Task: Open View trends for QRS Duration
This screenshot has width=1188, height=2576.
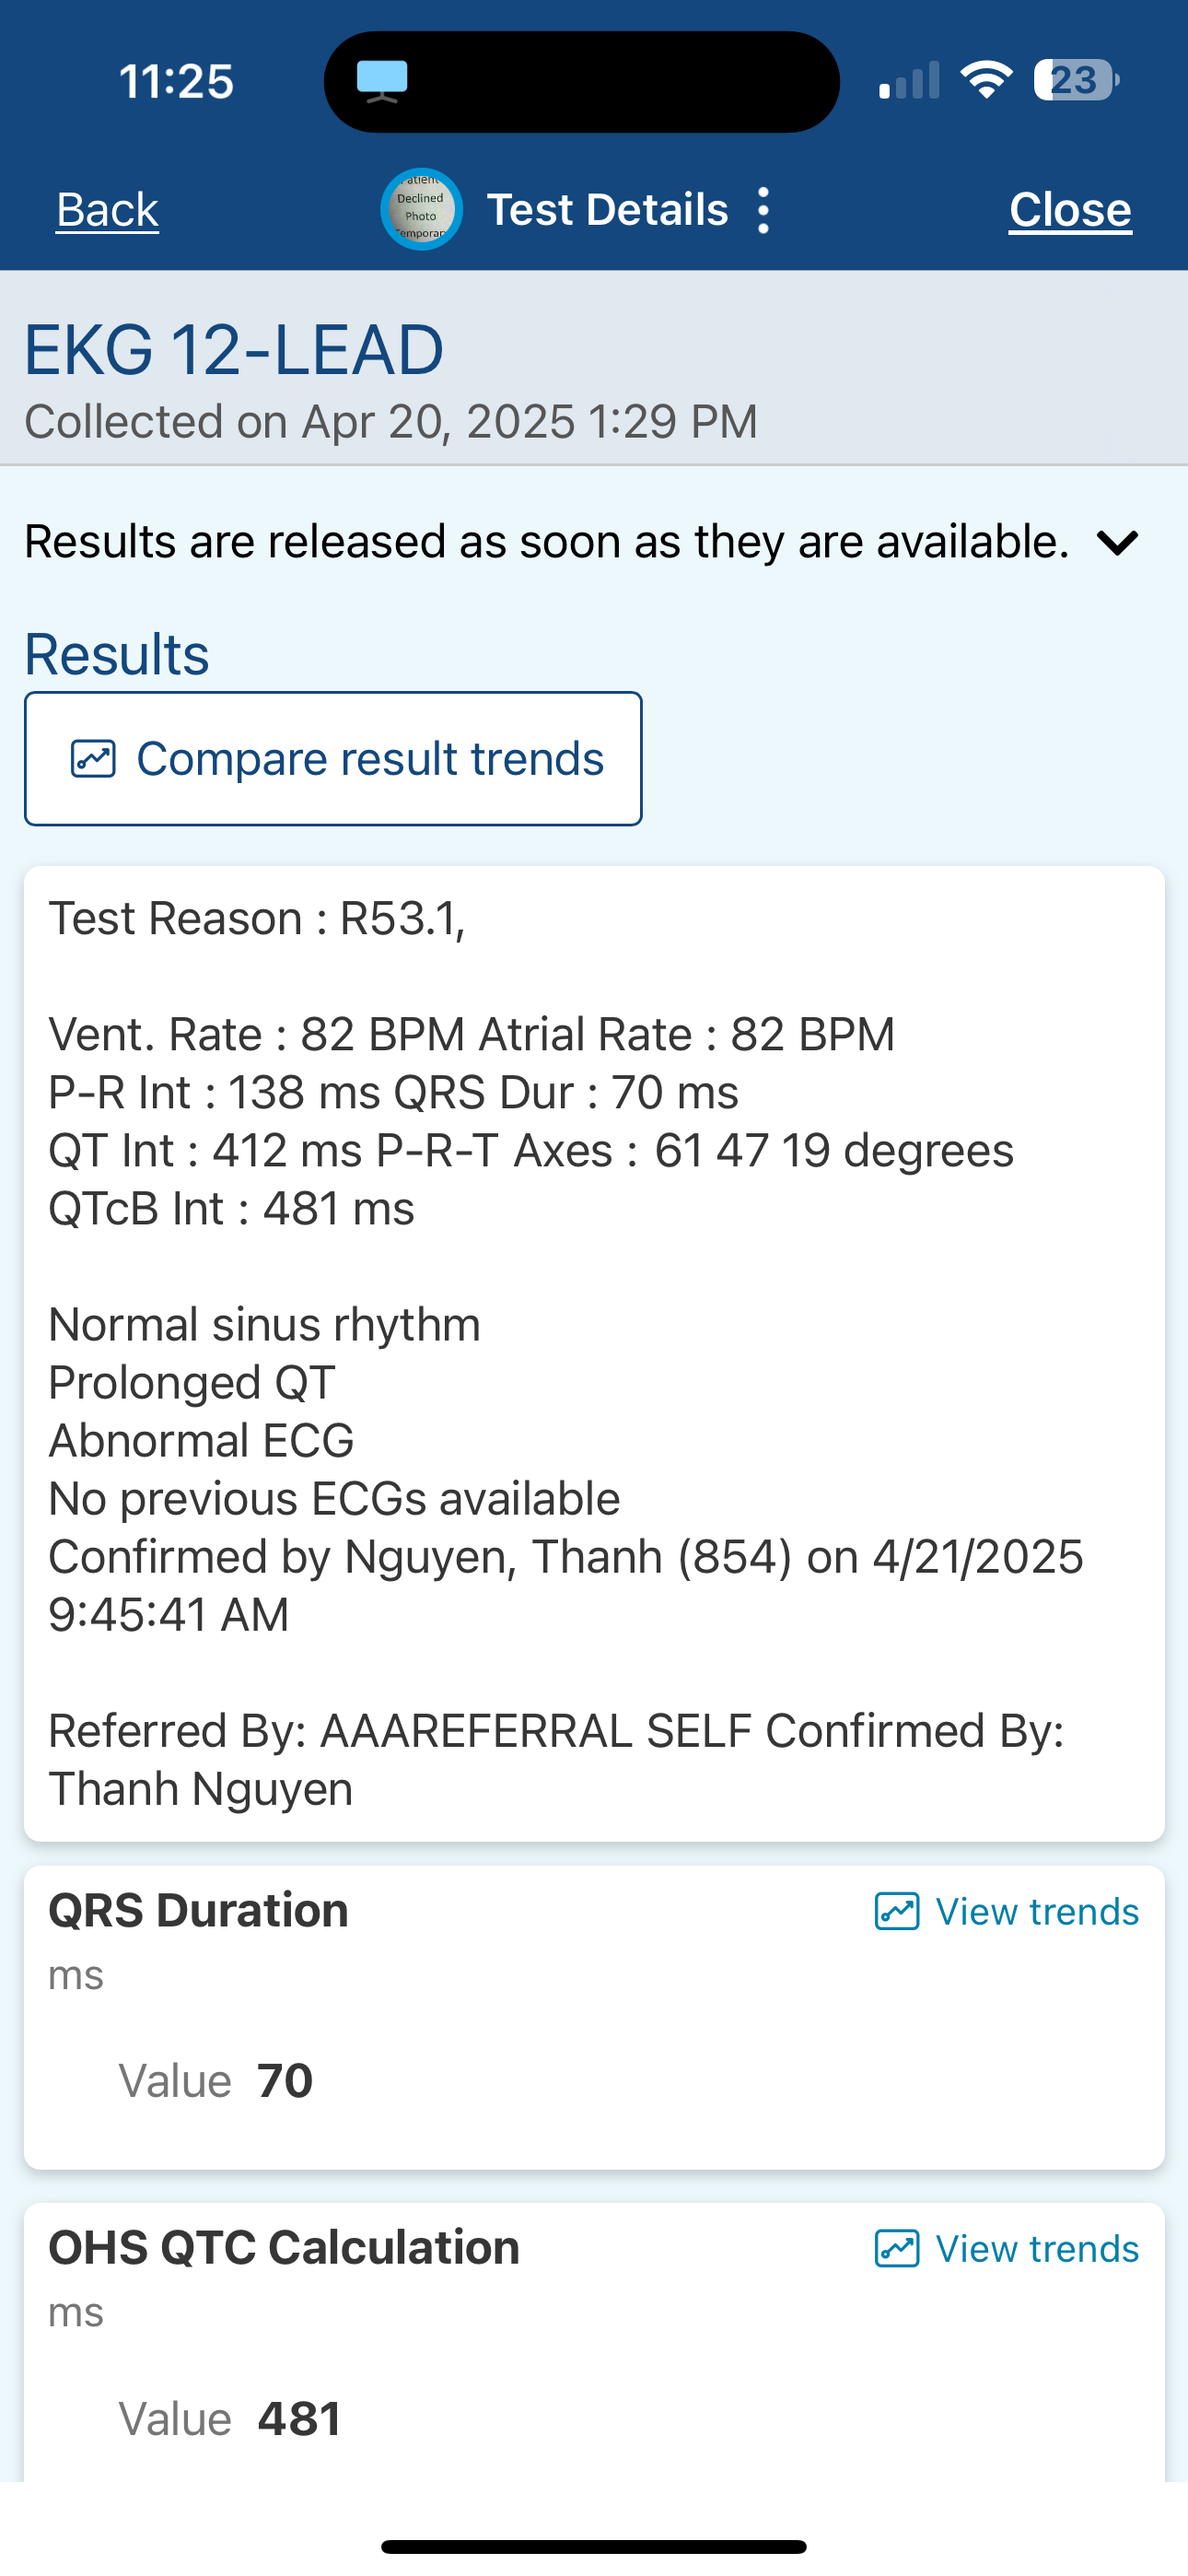Action: 1036,1912
